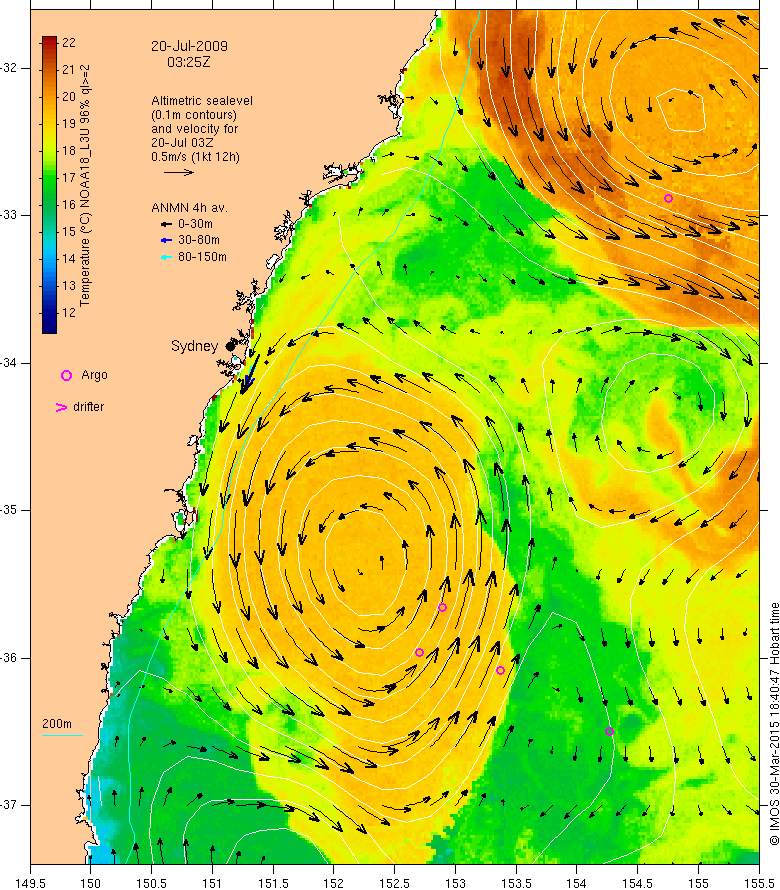Click the Sydney city label

pos(194,346)
